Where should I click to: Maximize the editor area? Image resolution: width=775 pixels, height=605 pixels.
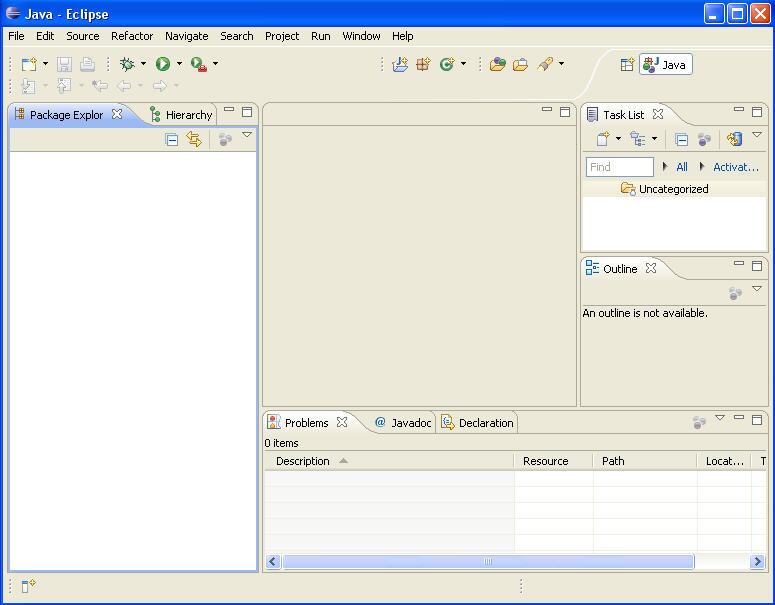coord(565,112)
